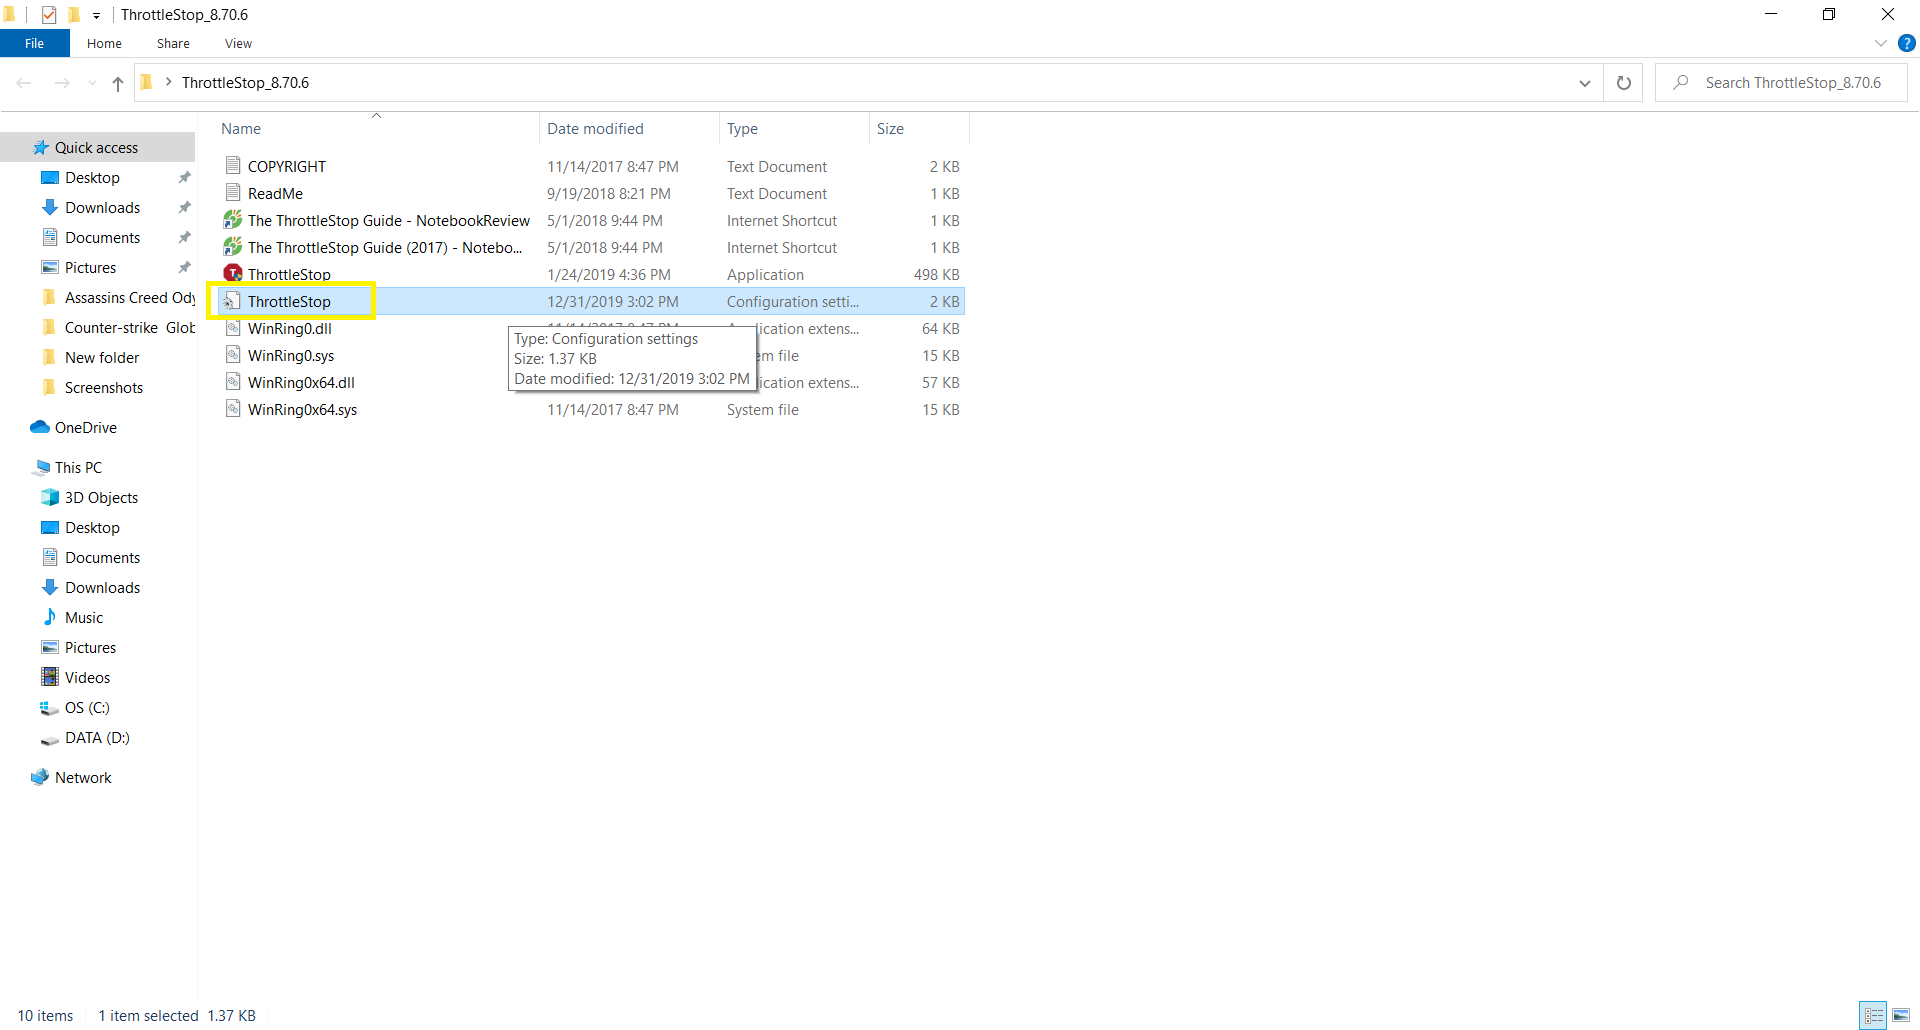
Task: Select the WinRing0x64.sys file icon
Action: [233, 409]
